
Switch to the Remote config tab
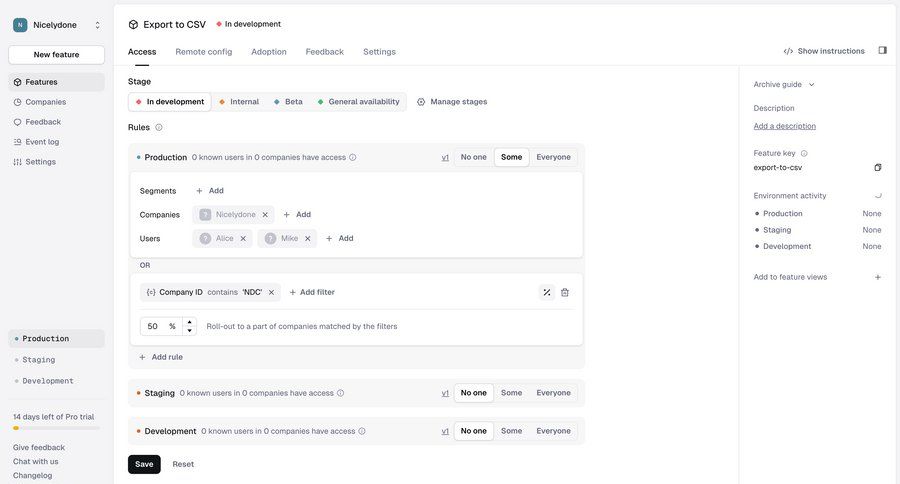click(204, 52)
